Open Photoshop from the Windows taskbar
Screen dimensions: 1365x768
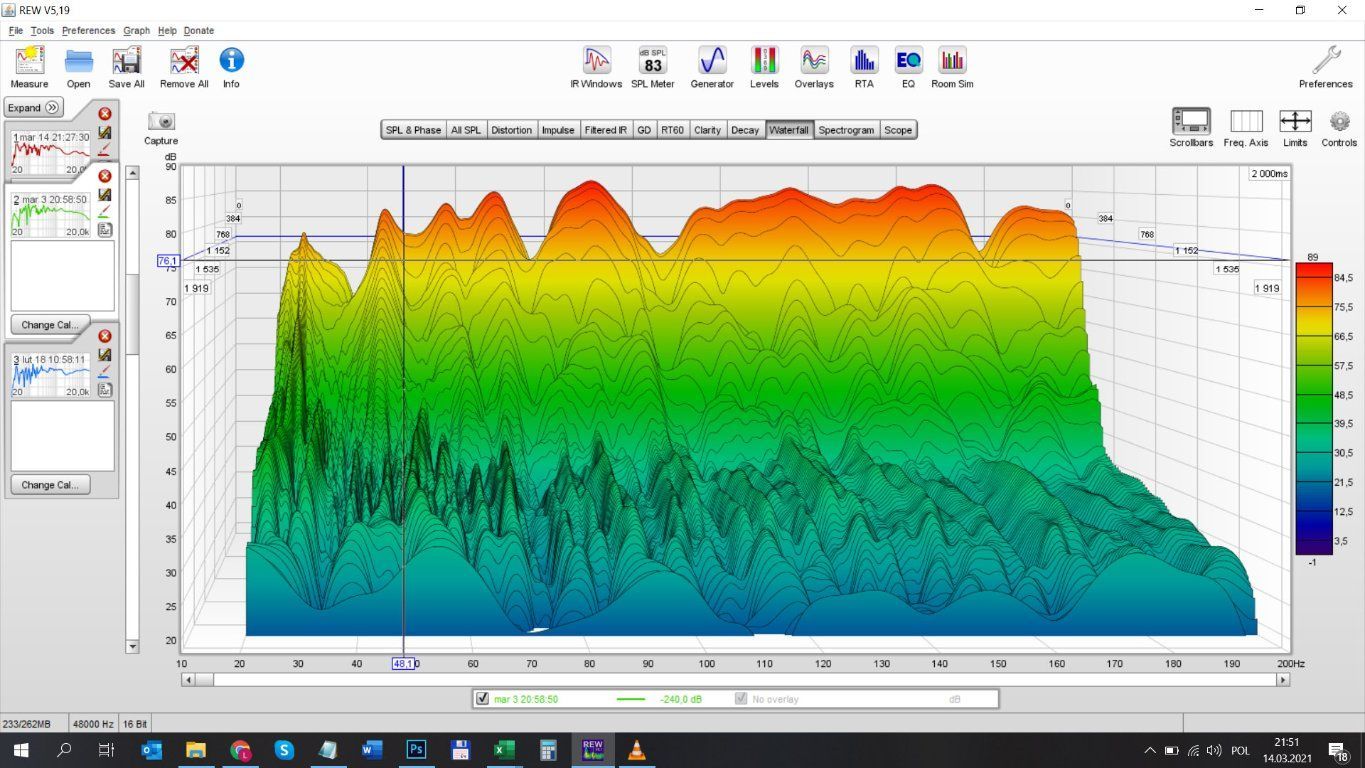(416, 749)
